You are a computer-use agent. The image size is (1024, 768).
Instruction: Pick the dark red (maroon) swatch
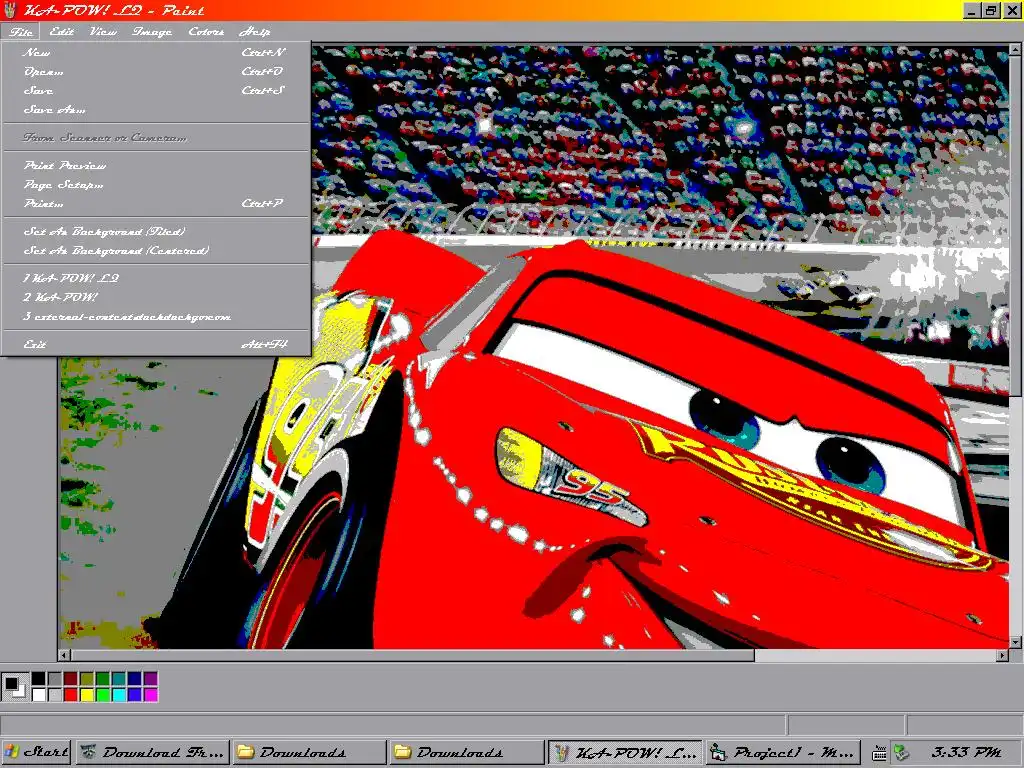(71, 679)
